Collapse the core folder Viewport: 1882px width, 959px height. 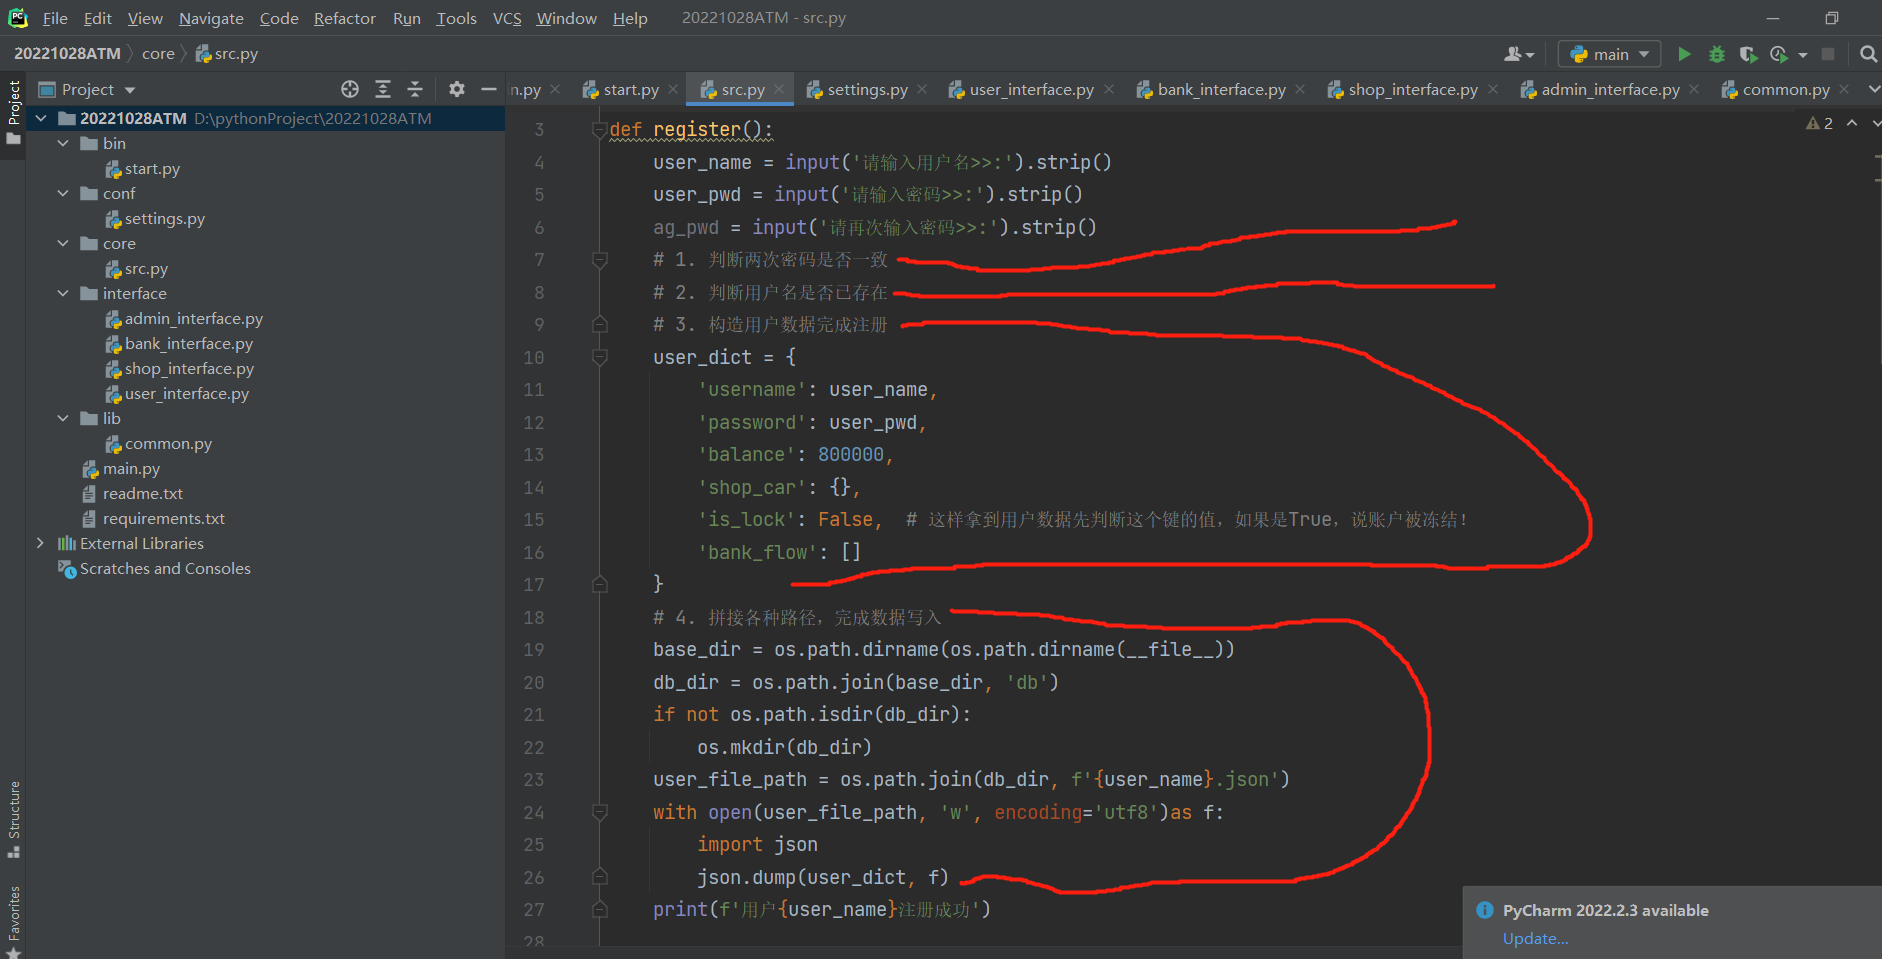coord(63,243)
